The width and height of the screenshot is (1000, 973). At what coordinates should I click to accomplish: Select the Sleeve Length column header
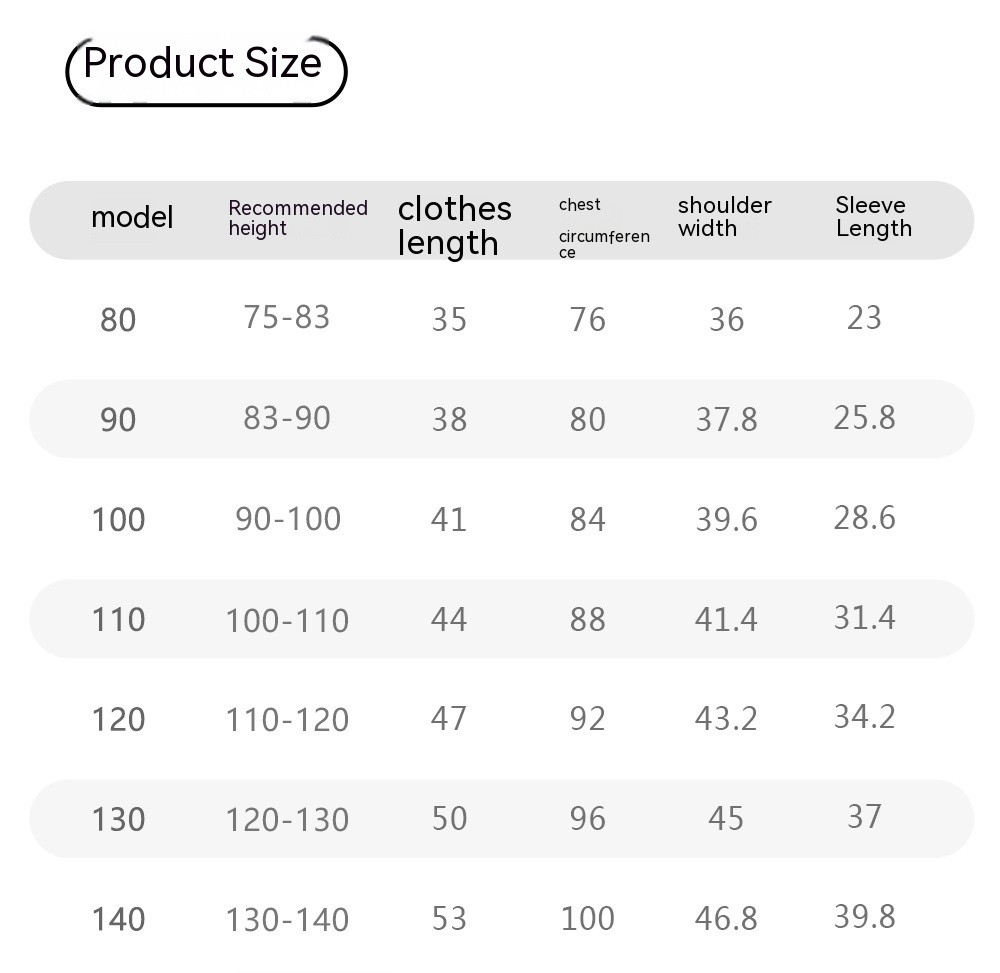[874, 217]
